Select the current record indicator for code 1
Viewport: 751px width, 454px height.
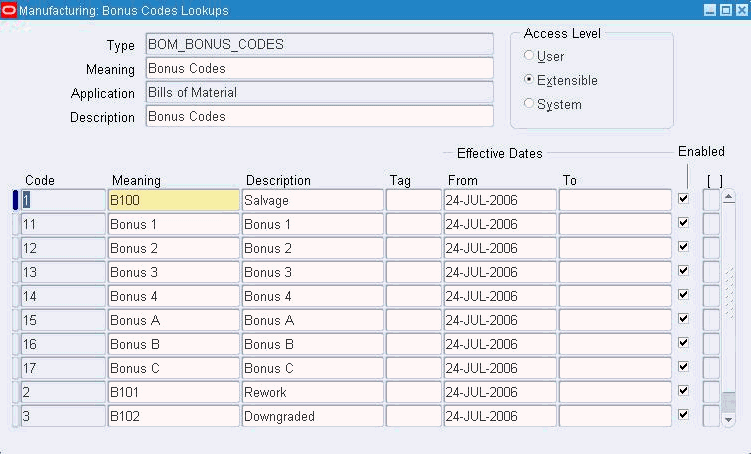tap(15, 200)
